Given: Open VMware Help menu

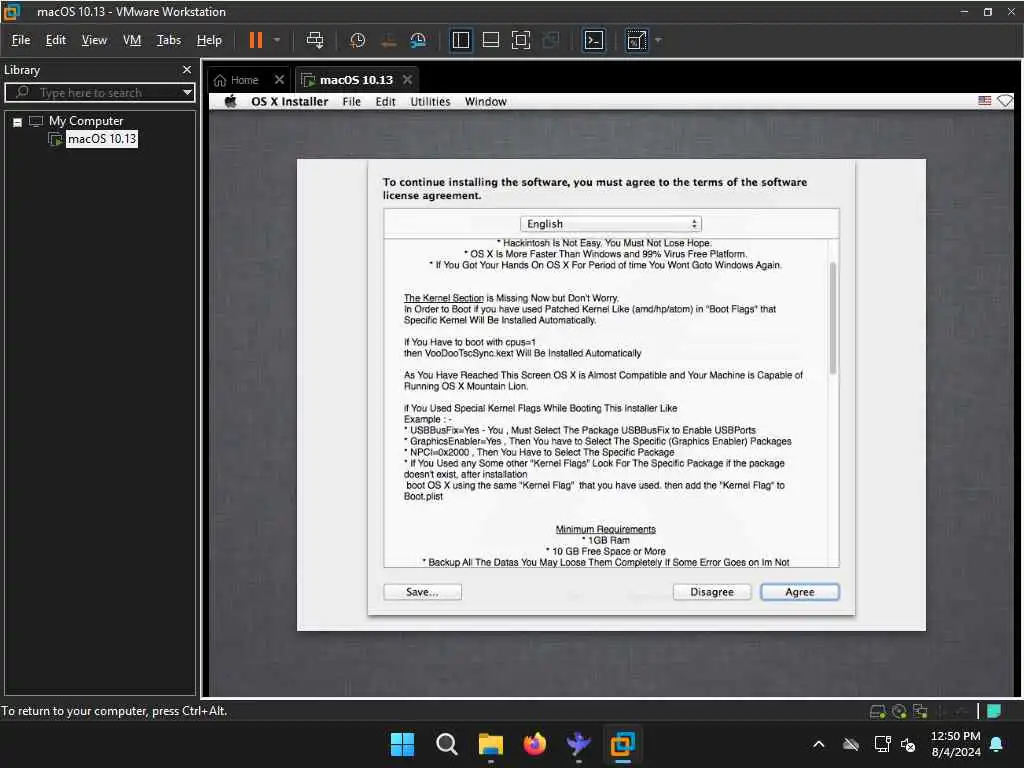Looking at the screenshot, I should click(x=209, y=40).
